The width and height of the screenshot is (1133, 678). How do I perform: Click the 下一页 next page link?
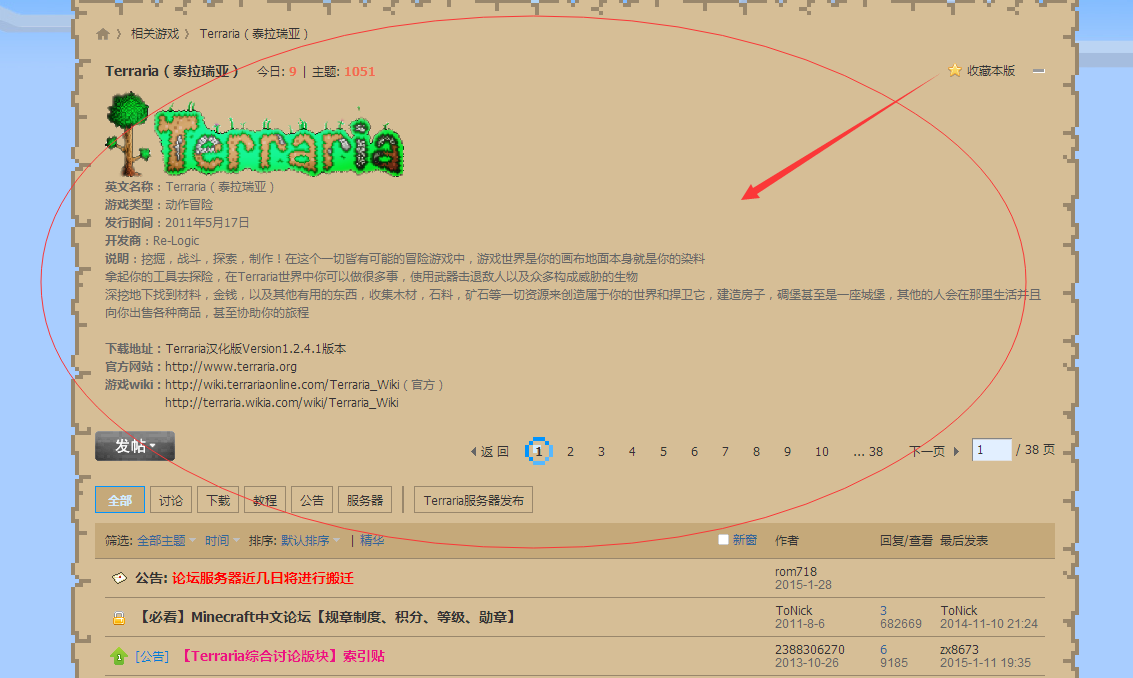[927, 452]
